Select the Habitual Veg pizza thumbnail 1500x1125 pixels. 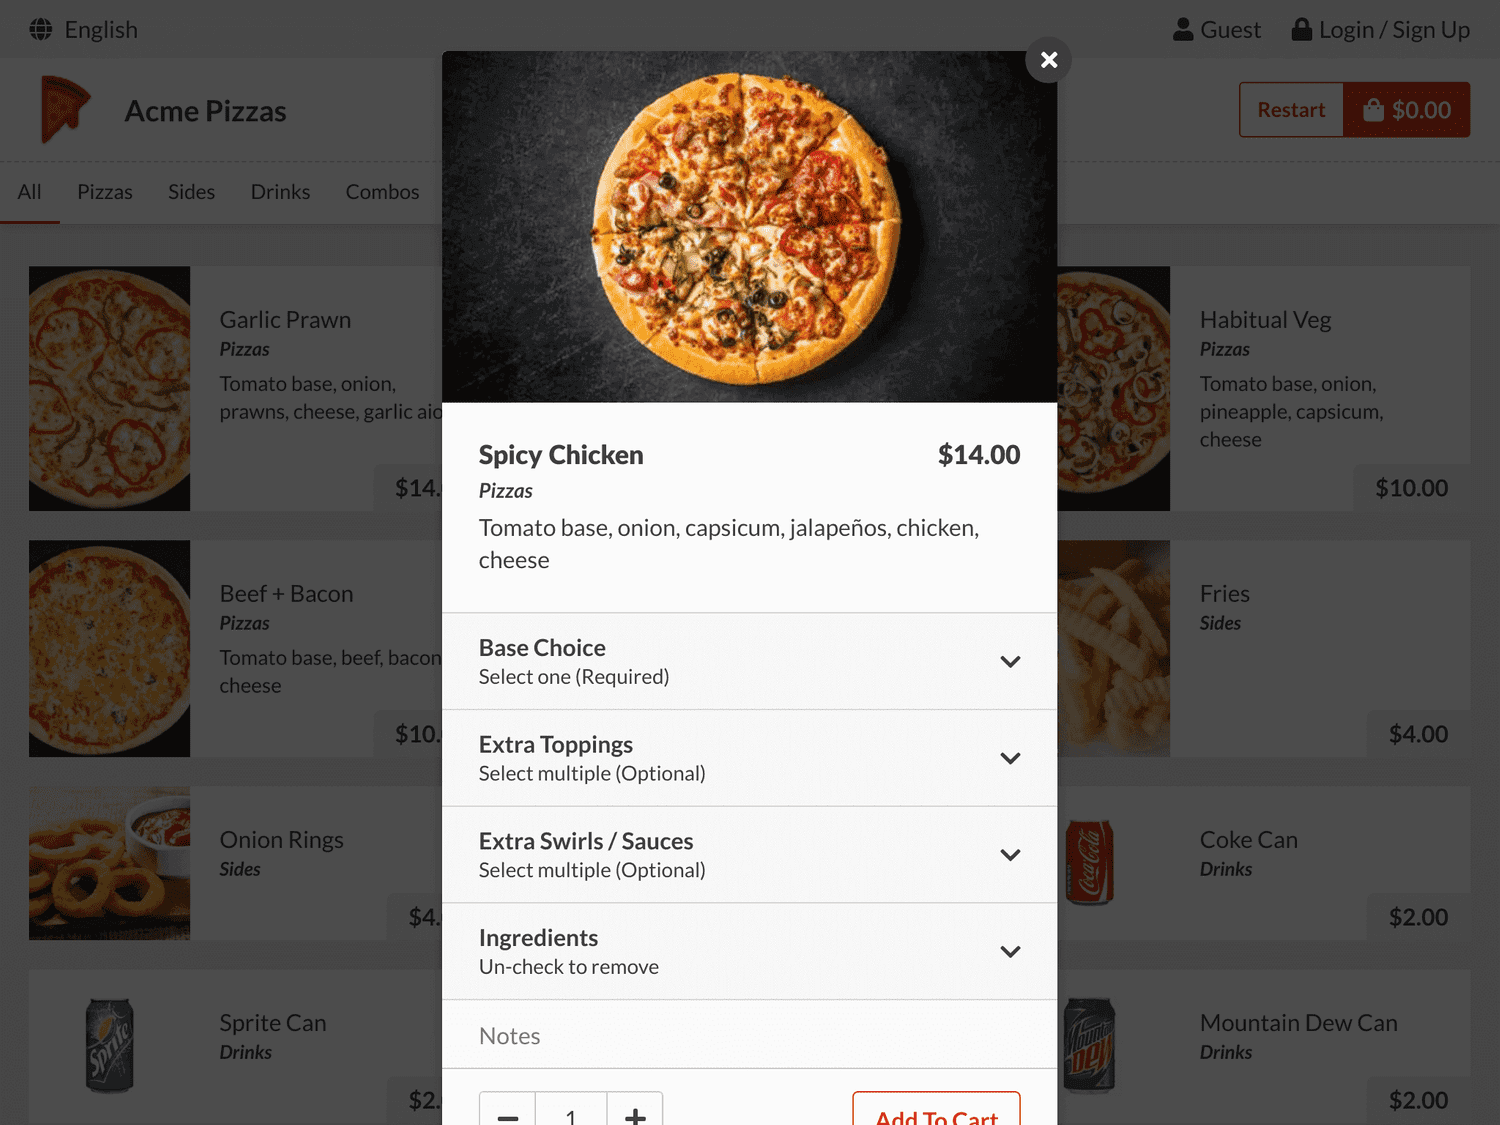1113,388
